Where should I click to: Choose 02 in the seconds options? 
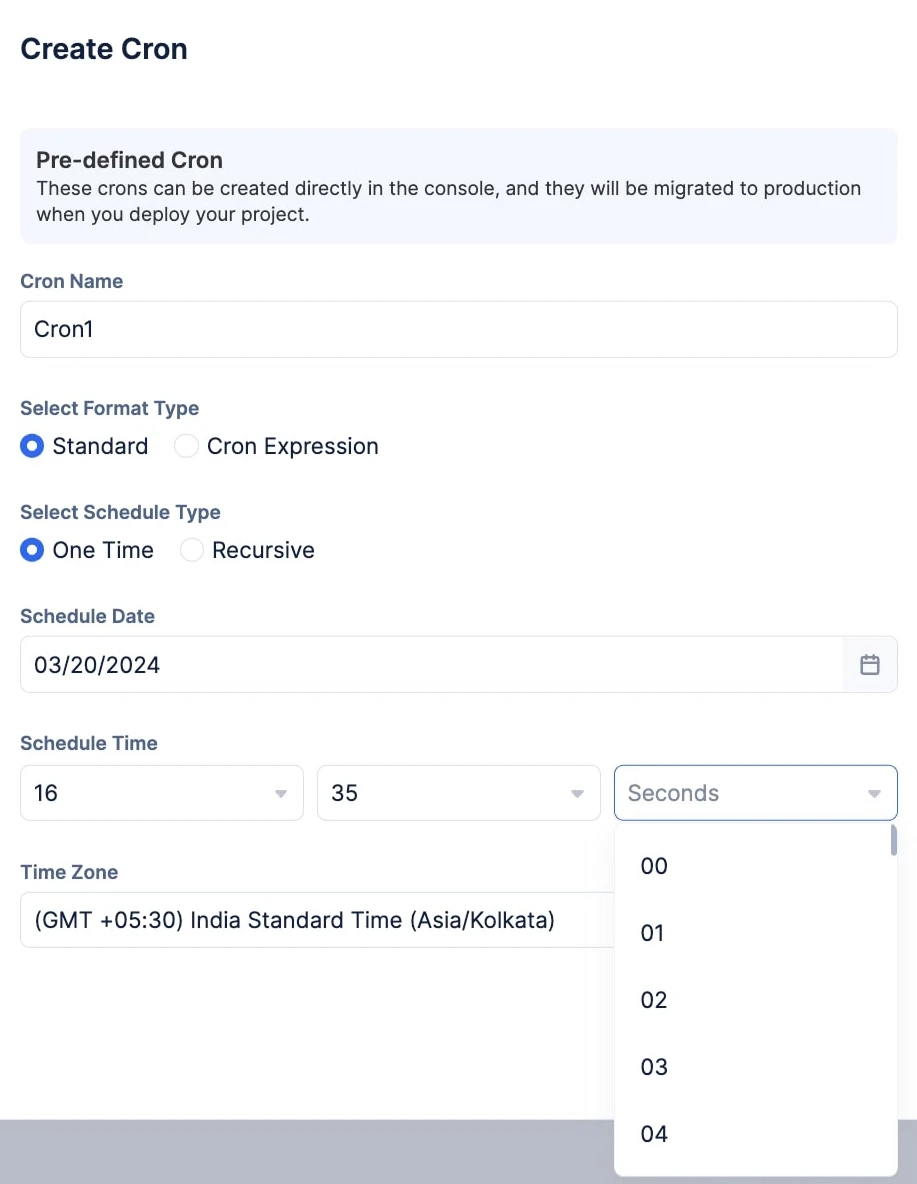654,1000
